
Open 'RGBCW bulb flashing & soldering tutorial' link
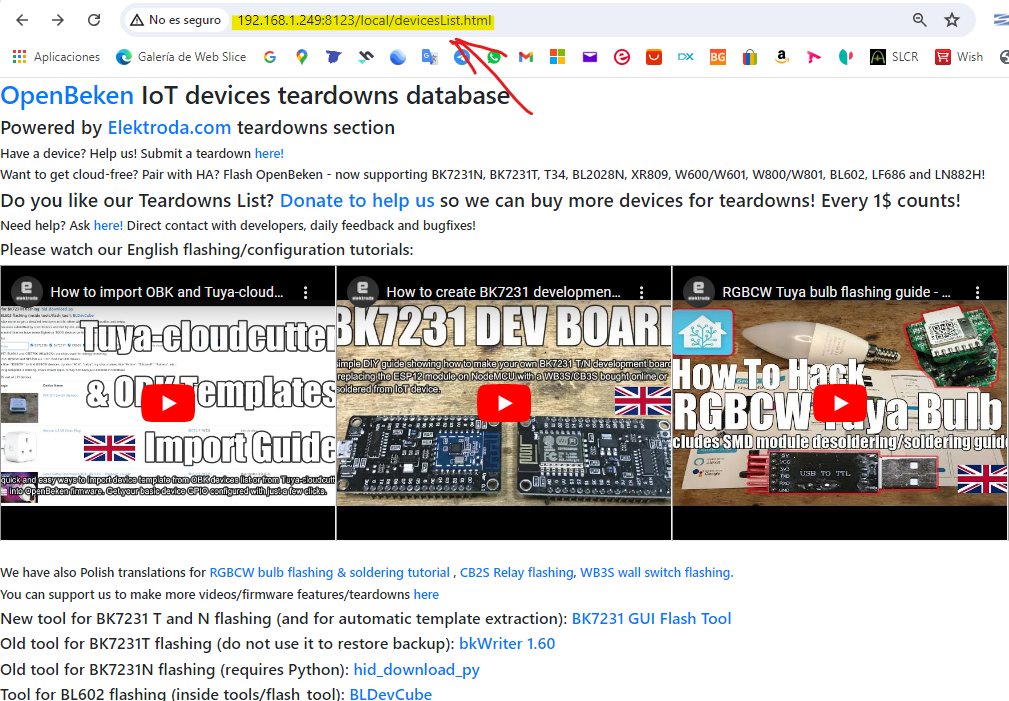329,572
